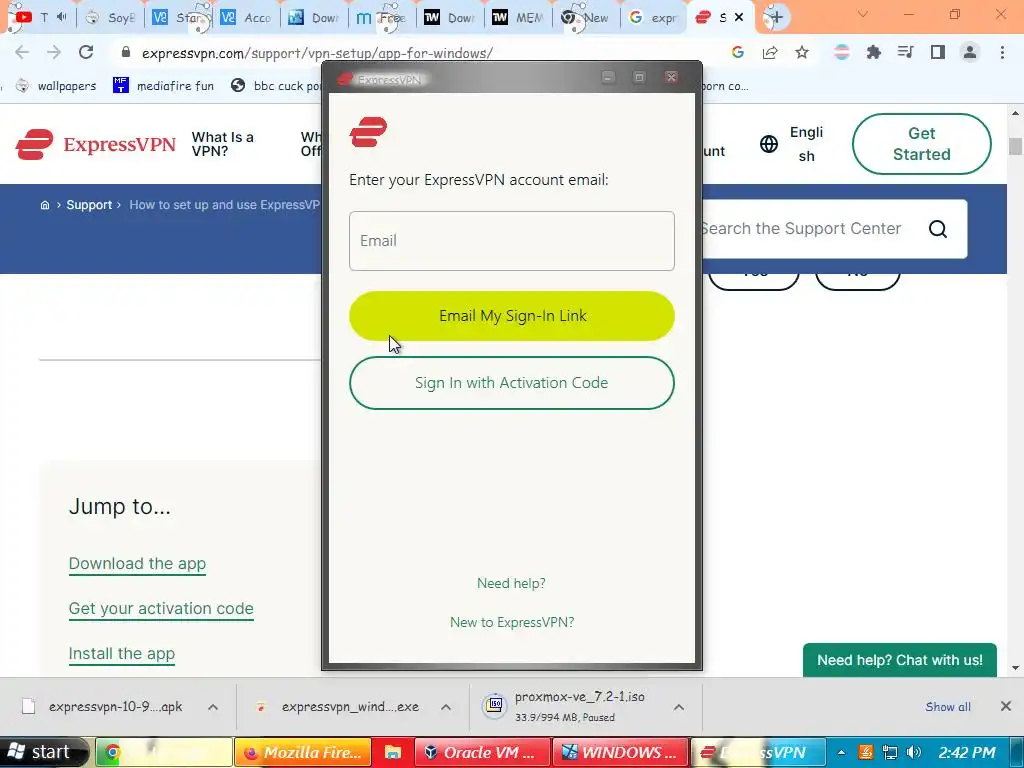This screenshot has width=1024, height=768.
Task: Open Chrome three-dot menu
Action: [x=1002, y=52]
